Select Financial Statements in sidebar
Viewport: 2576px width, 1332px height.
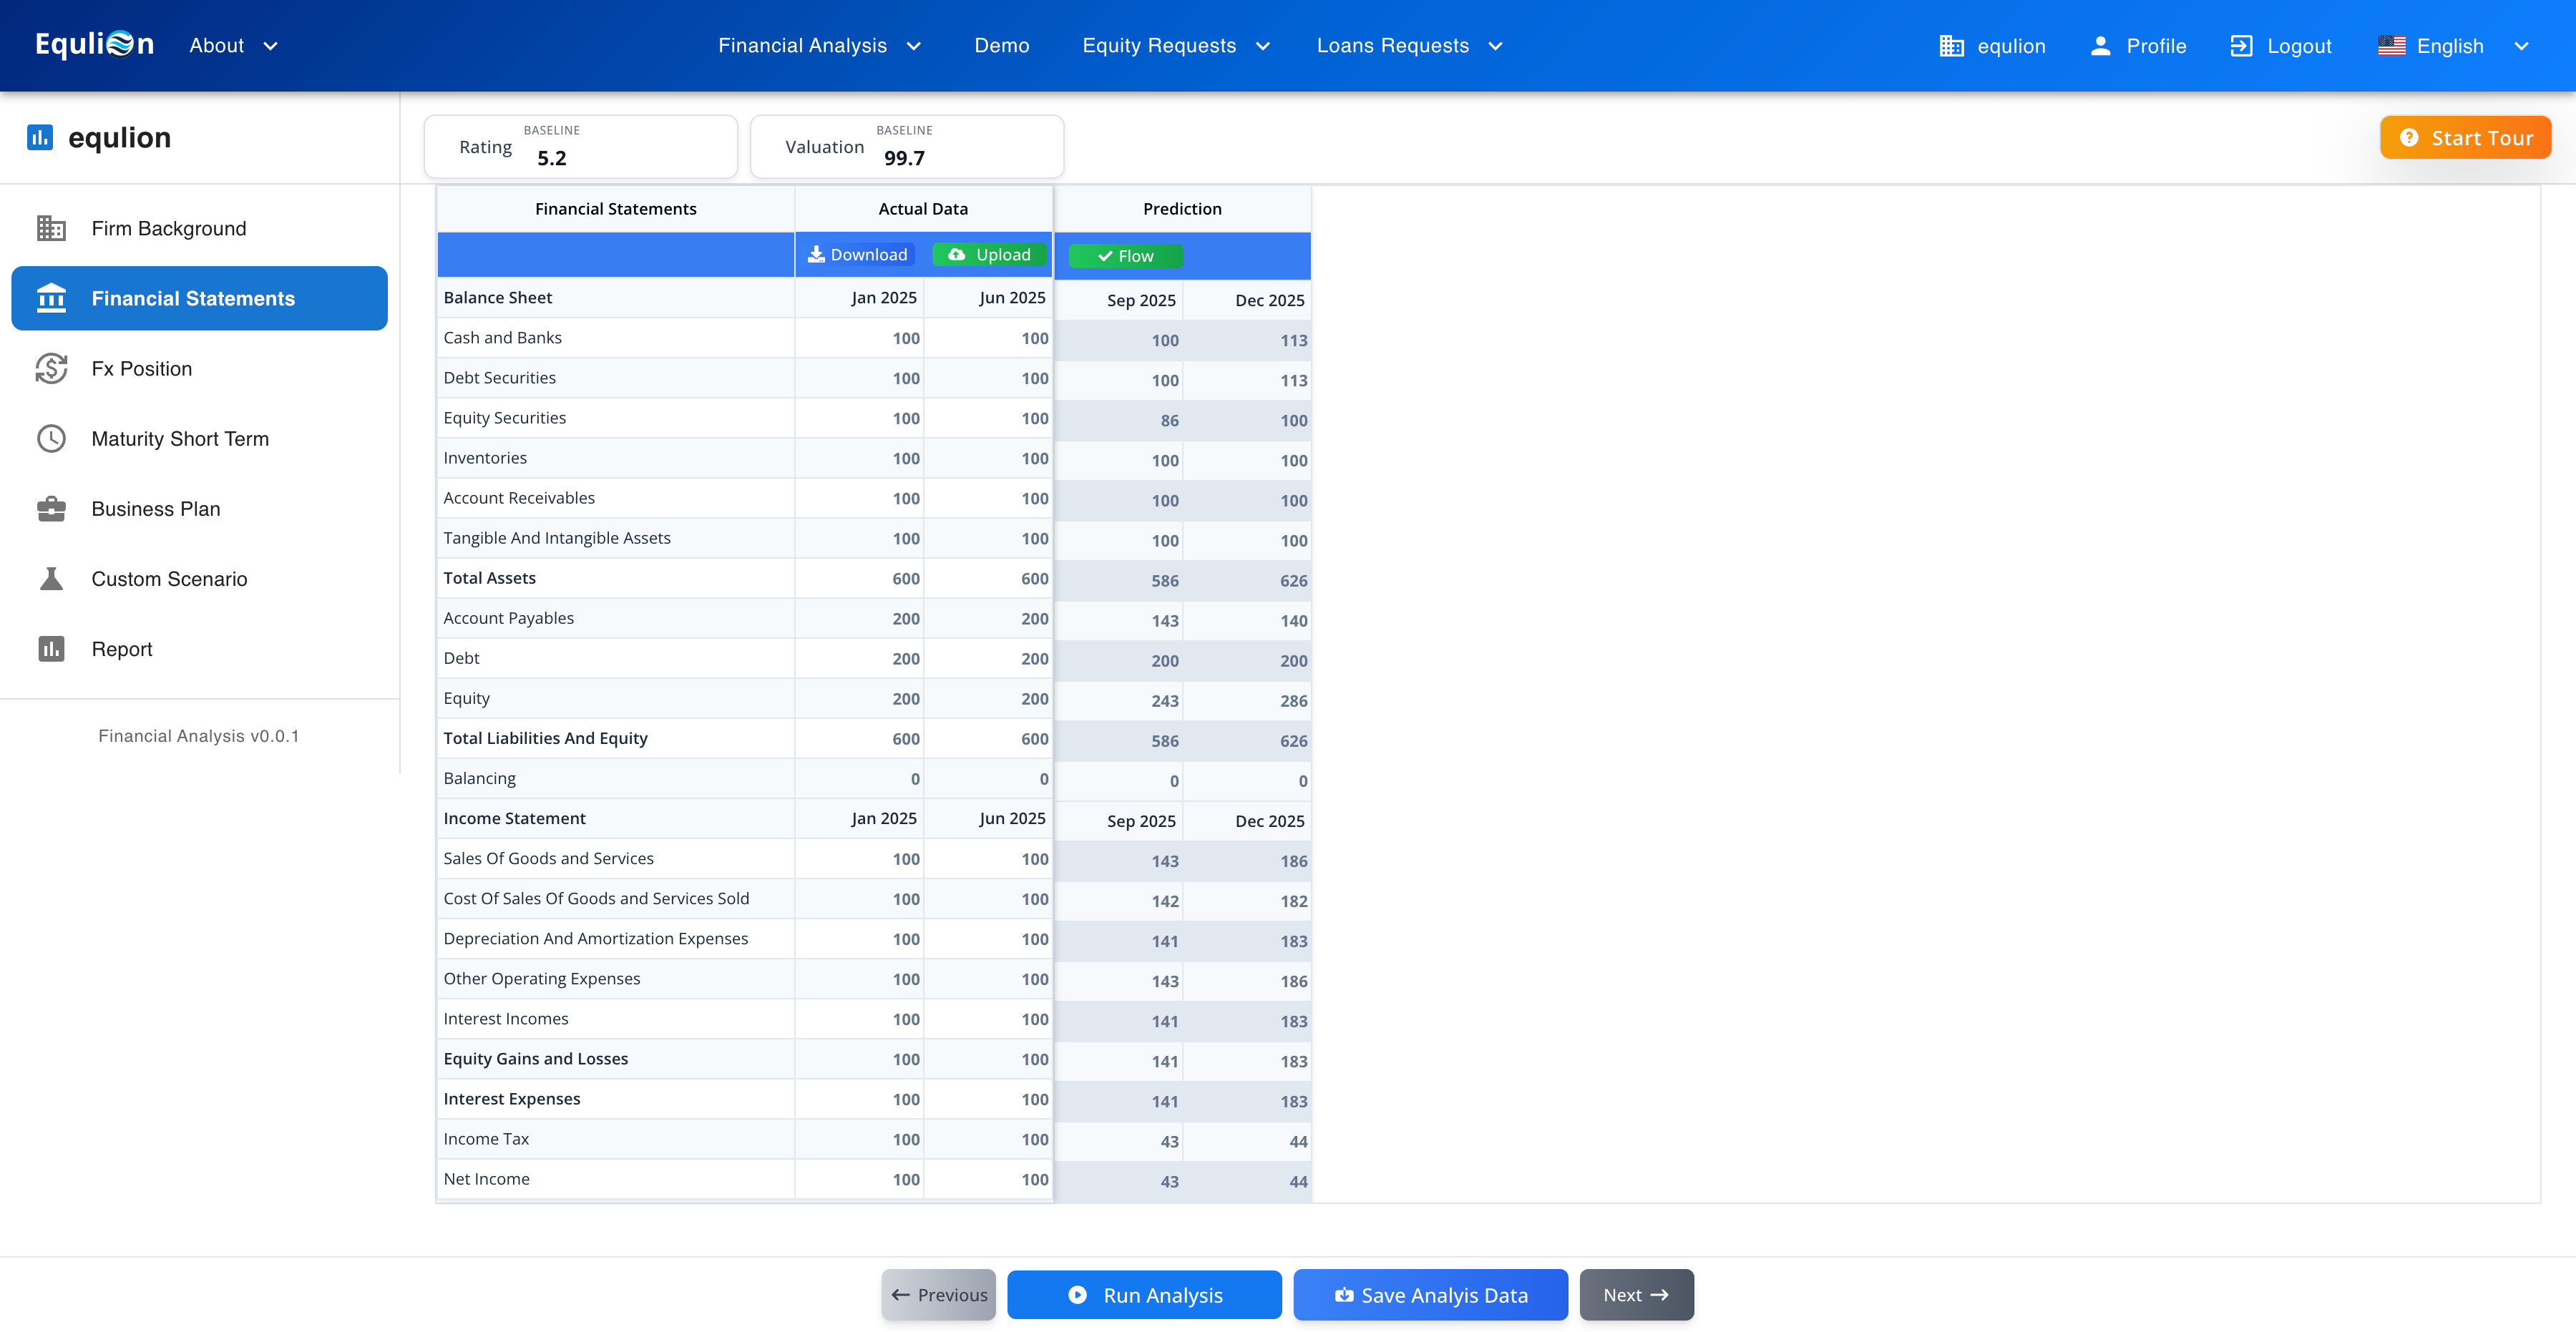click(x=199, y=298)
